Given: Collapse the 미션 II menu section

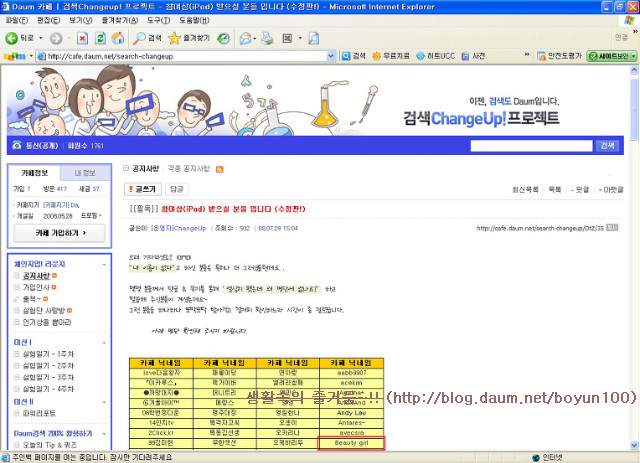Looking at the screenshot, I should (104, 402).
